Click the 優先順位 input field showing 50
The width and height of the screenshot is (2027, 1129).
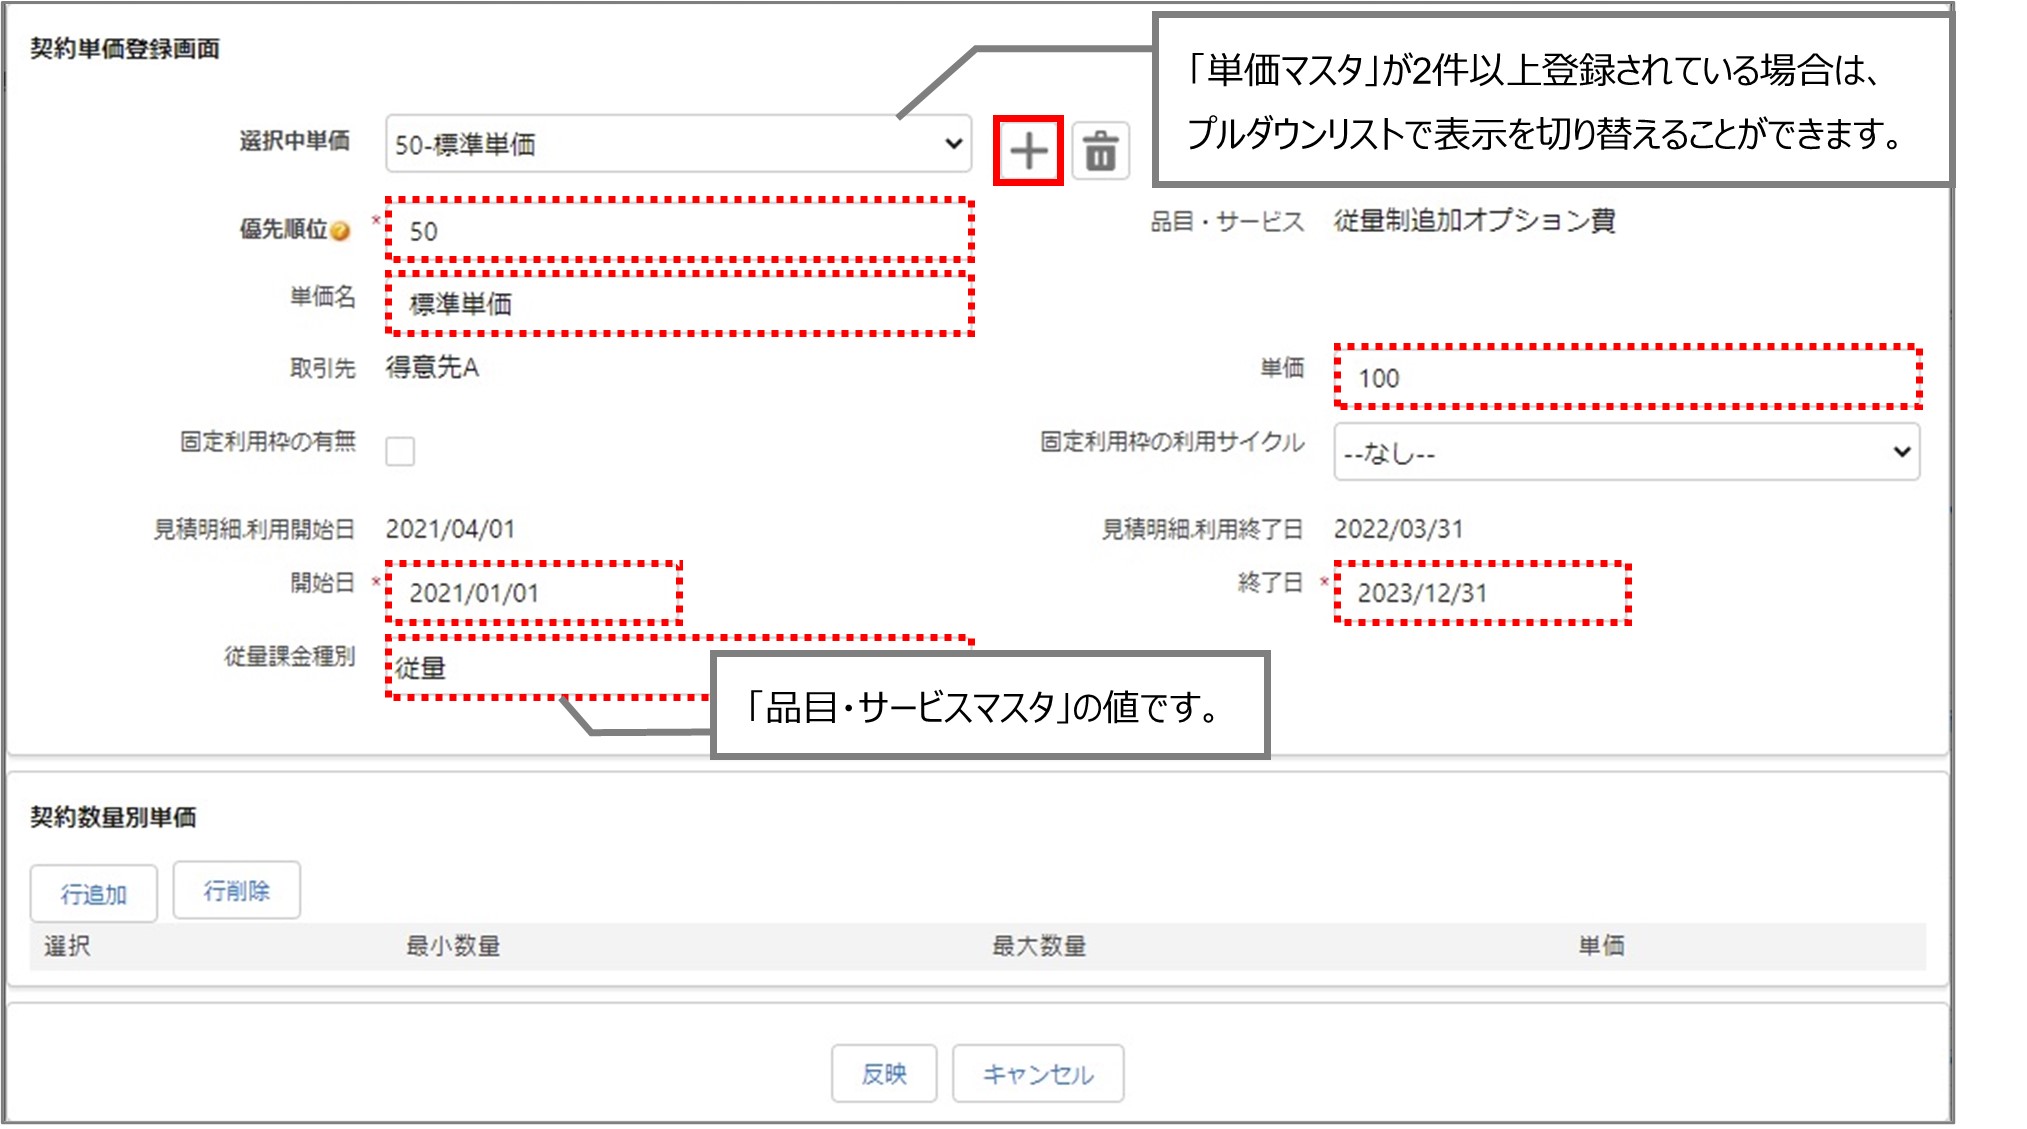[680, 231]
